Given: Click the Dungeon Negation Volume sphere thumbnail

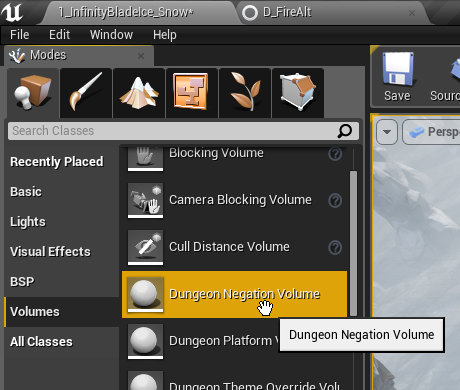Looking at the screenshot, I should (145, 294).
